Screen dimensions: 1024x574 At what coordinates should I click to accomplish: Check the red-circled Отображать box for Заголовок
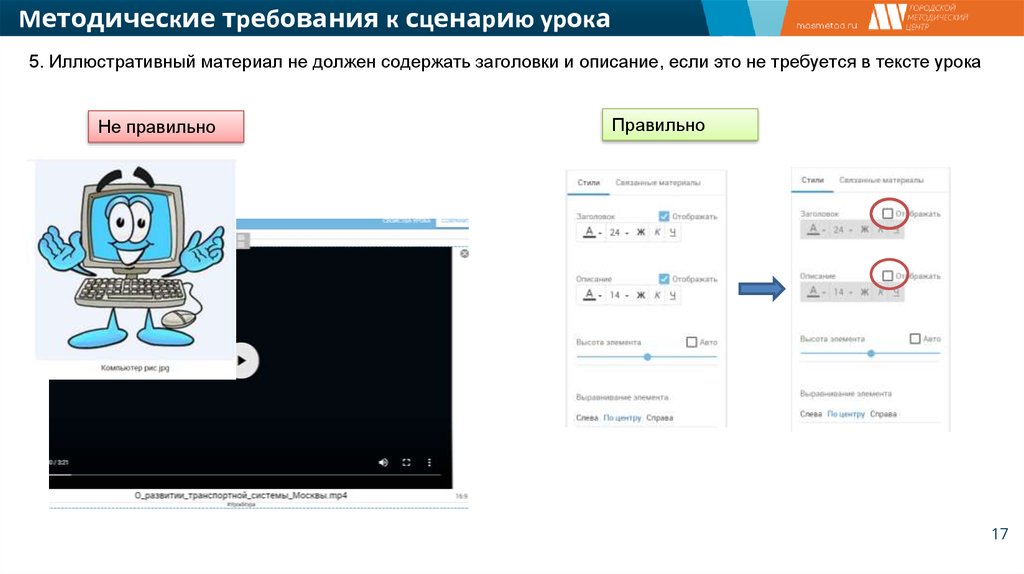tap(887, 213)
